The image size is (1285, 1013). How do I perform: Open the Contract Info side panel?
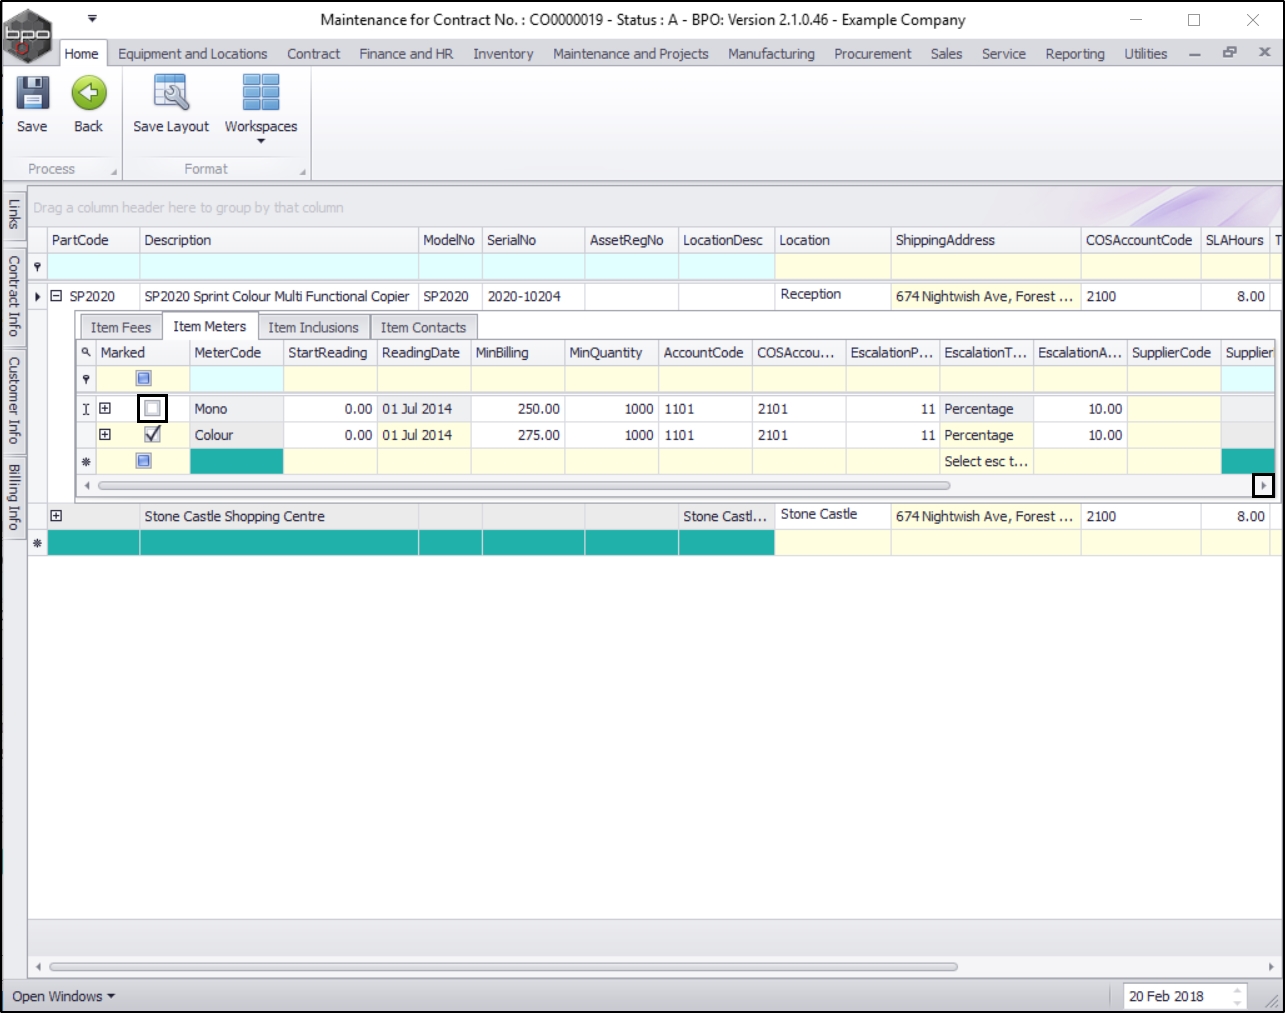click(14, 295)
